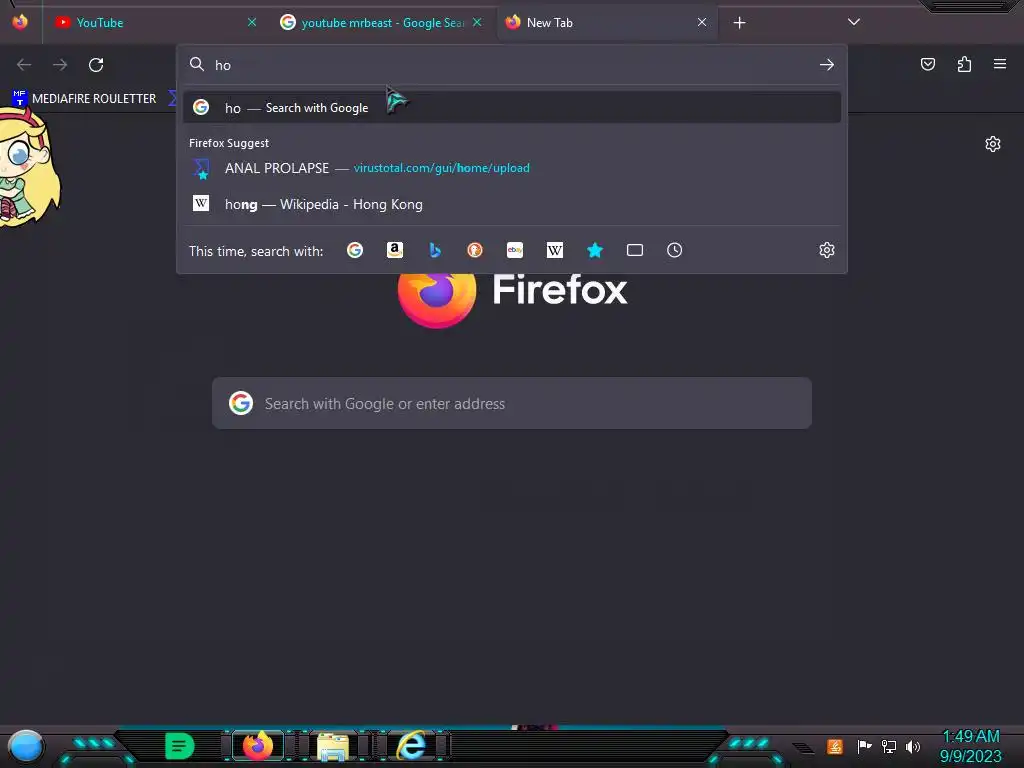Open search settings gear in dropdown
Screen dimensions: 1024x768
pyautogui.click(x=827, y=250)
